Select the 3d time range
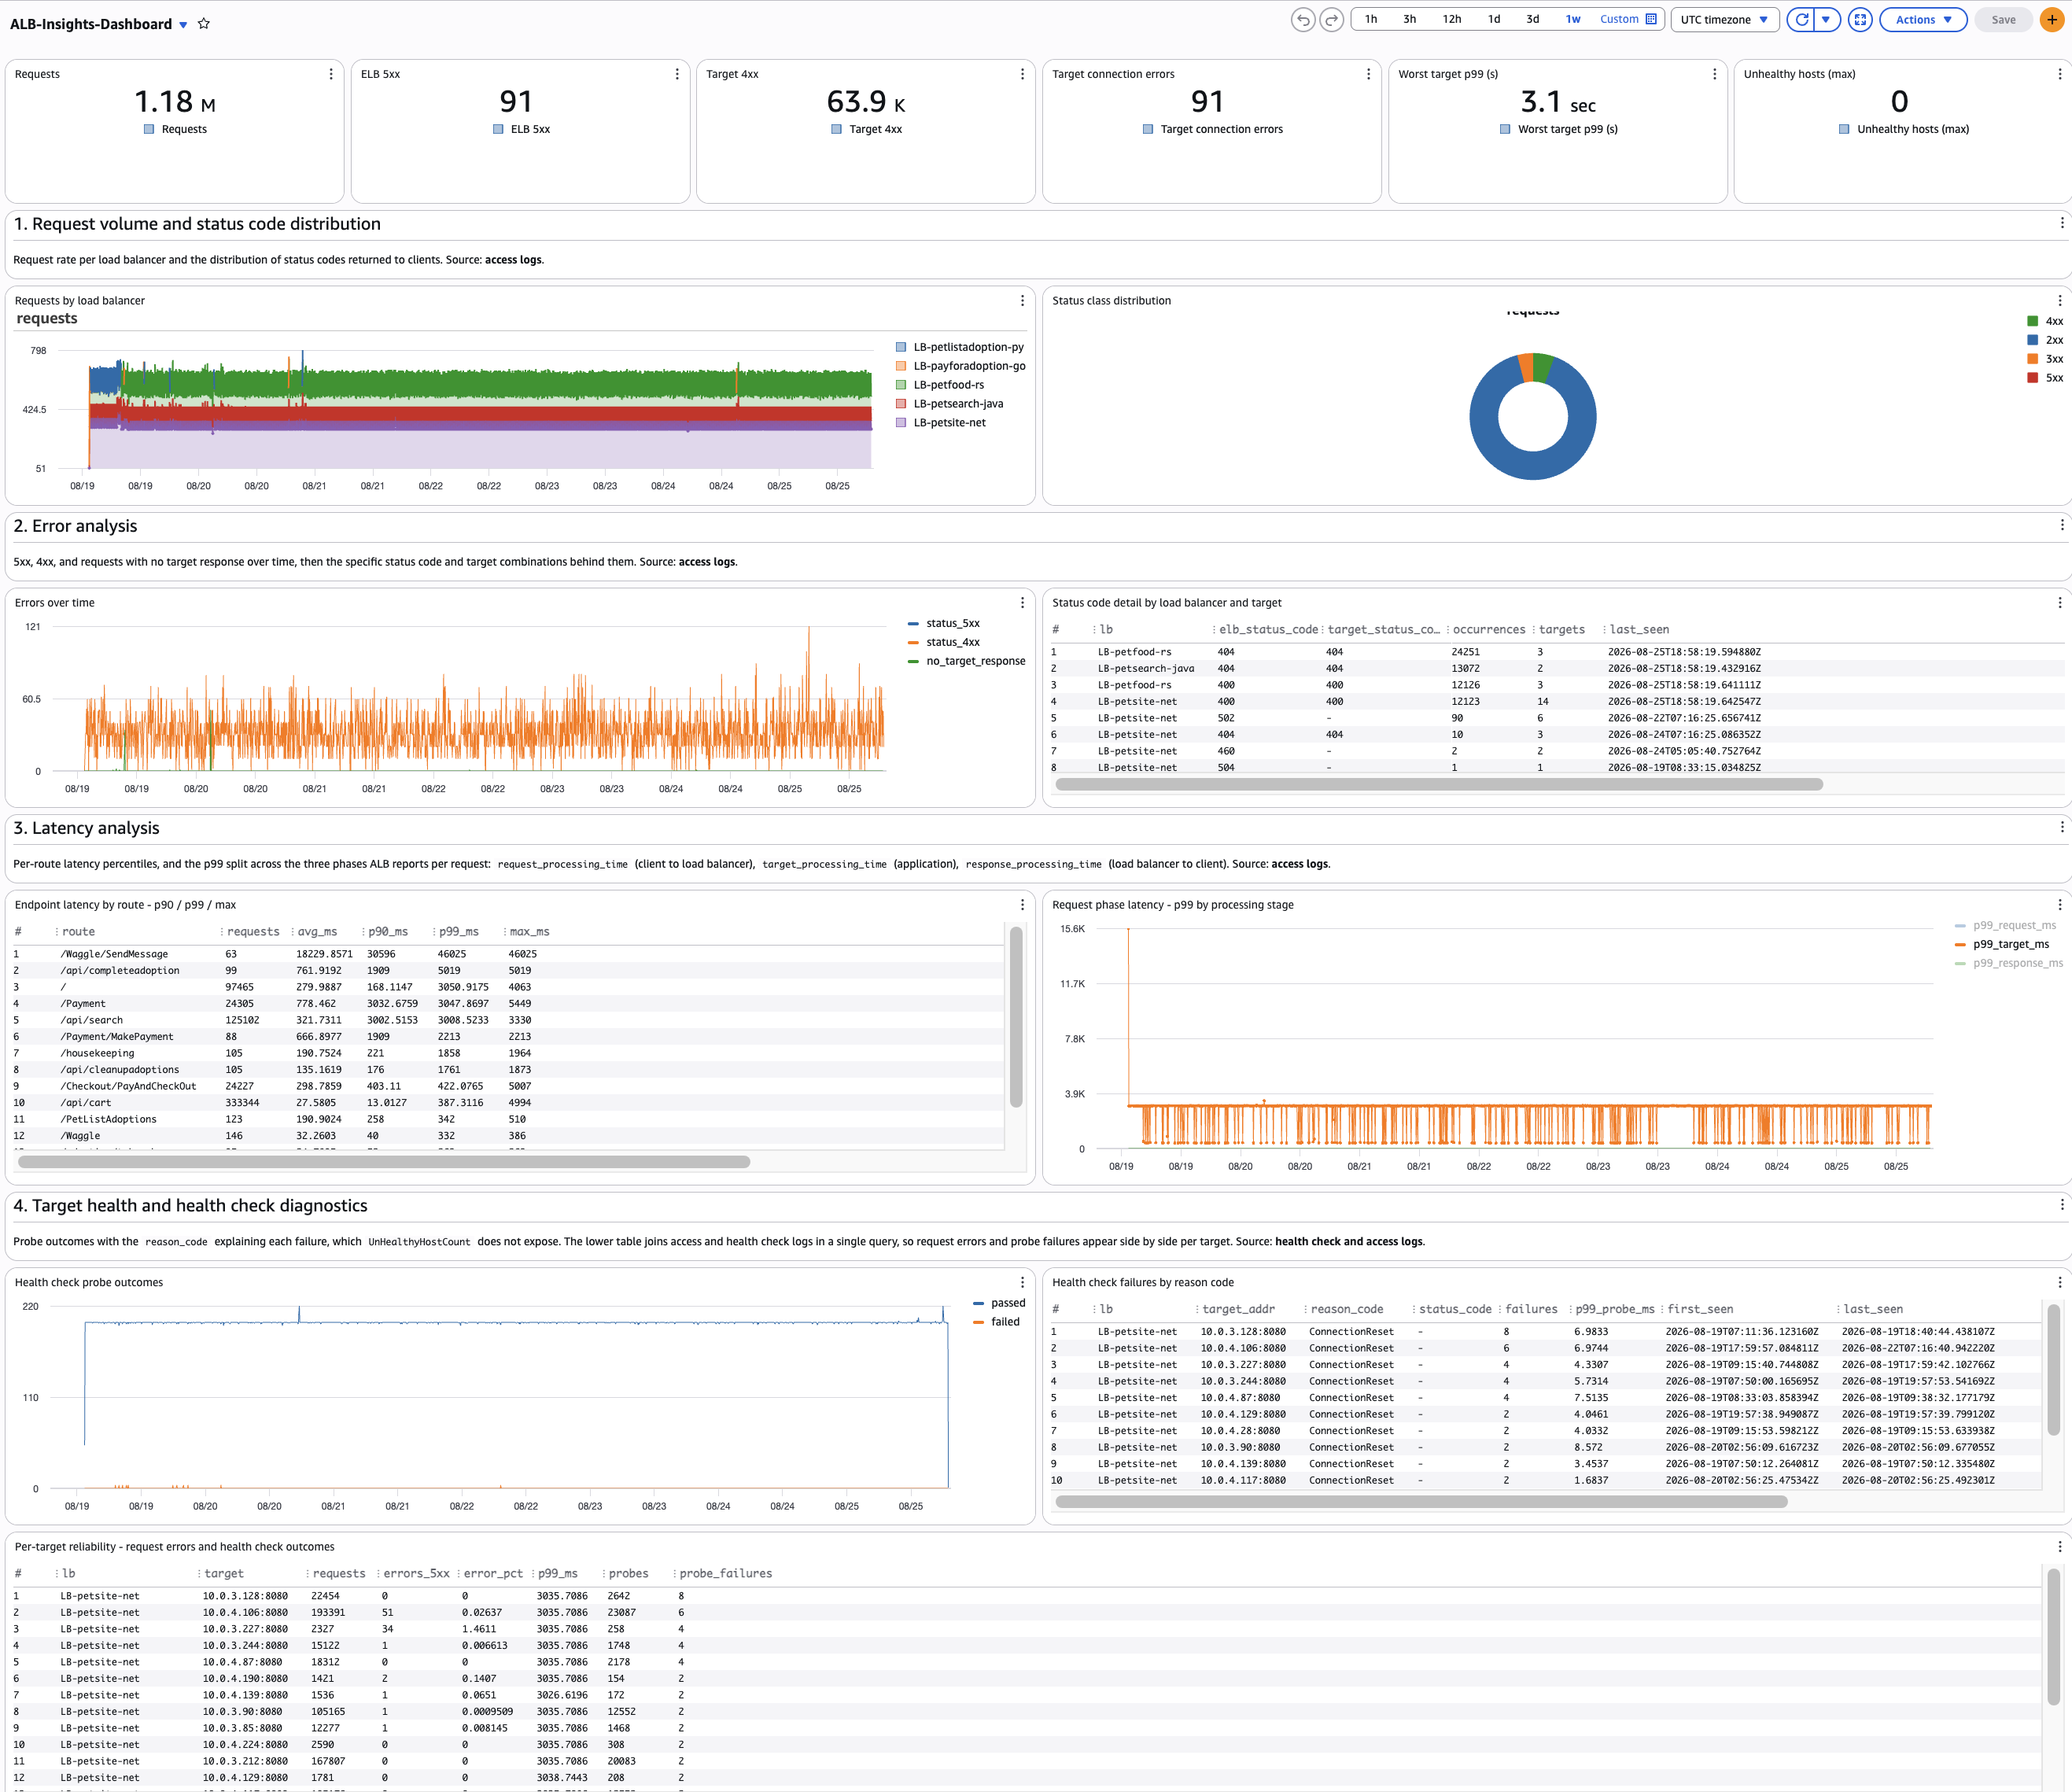 point(1532,19)
